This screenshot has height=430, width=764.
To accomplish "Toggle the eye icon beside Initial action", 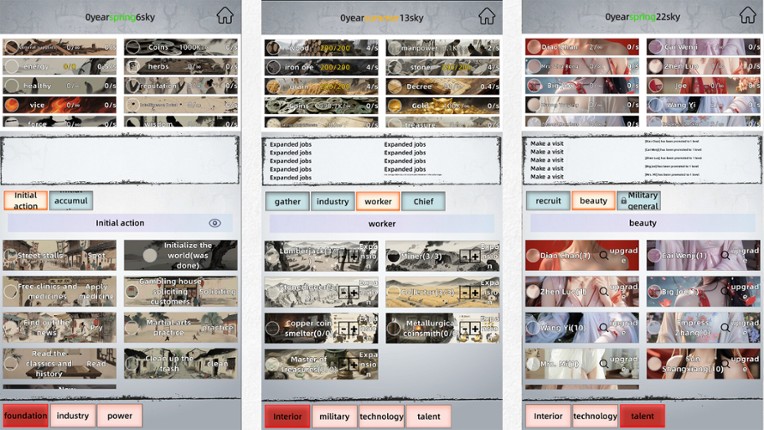I will click(x=215, y=224).
